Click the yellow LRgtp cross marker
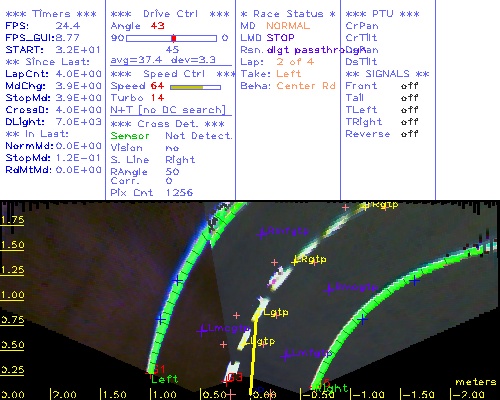Viewport: 500px width, 400px height. click(295, 261)
